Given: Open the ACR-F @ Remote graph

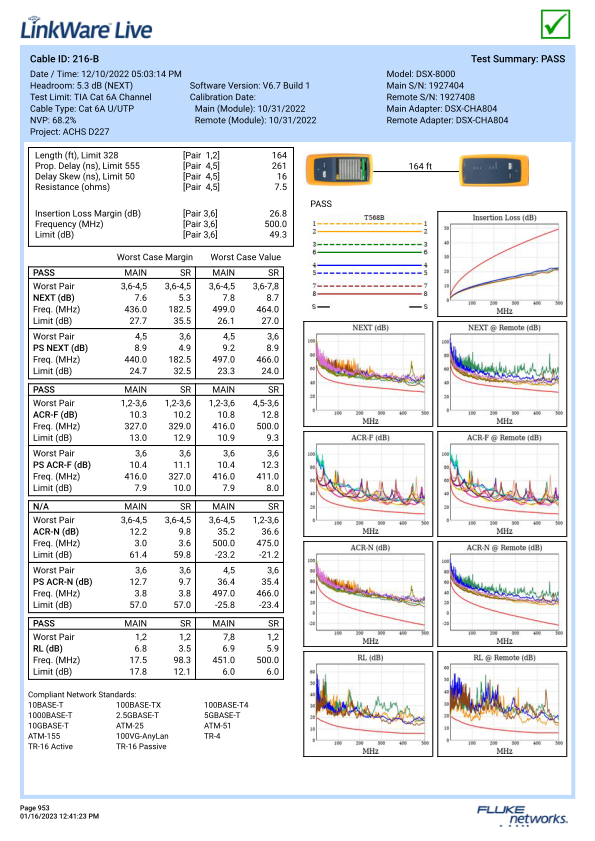Looking at the screenshot, I should click(x=502, y=484).
